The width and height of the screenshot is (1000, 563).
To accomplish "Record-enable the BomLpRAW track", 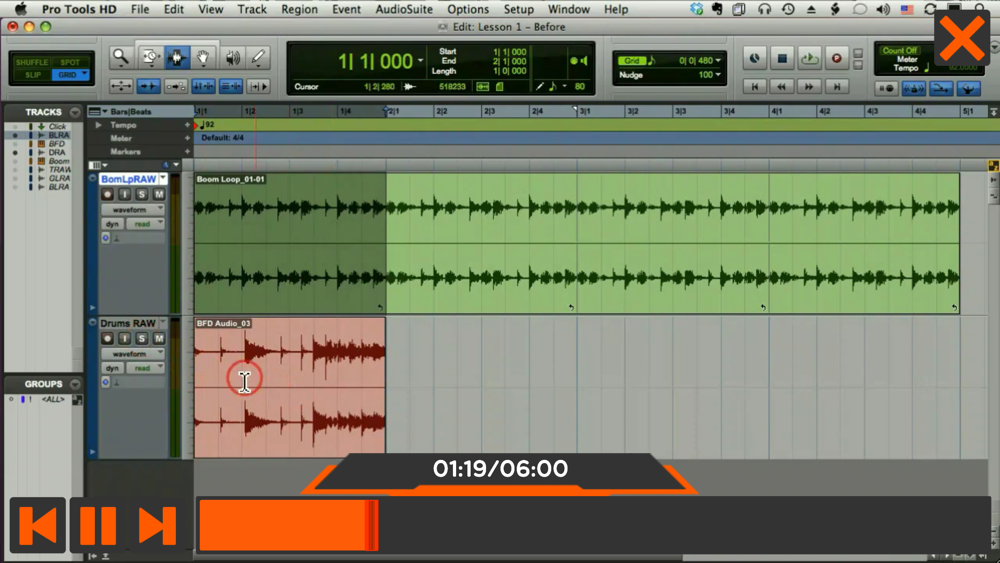I will [x=107, y=194].
